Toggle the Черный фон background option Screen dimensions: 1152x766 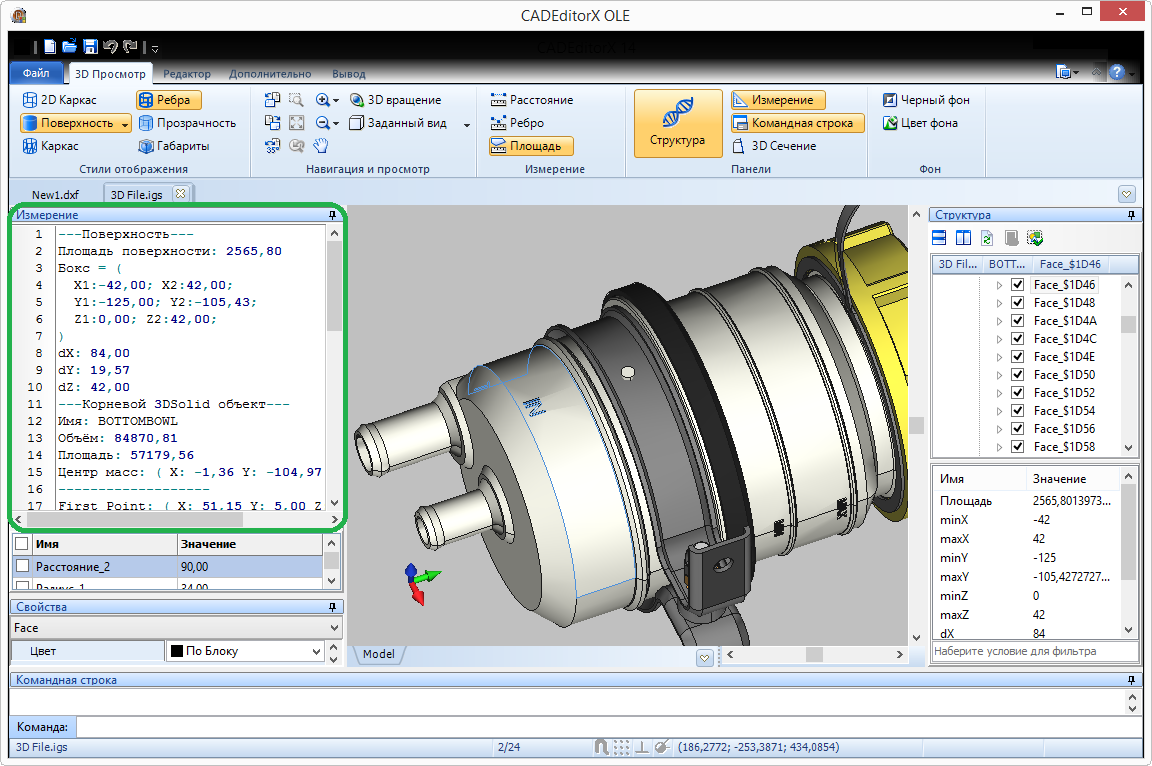click(x=925, y=100)
